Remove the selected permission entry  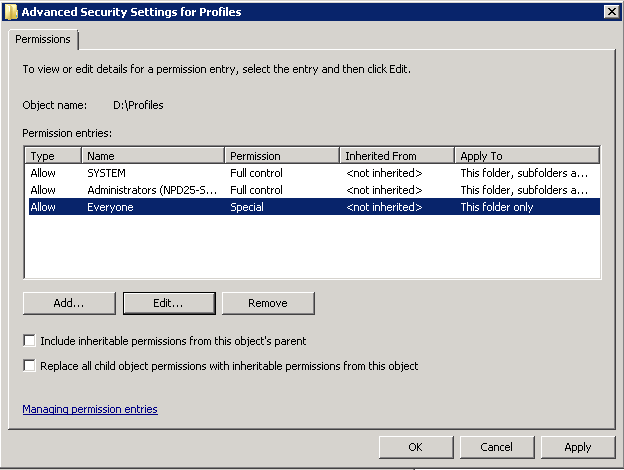click(x=268, y=303)
